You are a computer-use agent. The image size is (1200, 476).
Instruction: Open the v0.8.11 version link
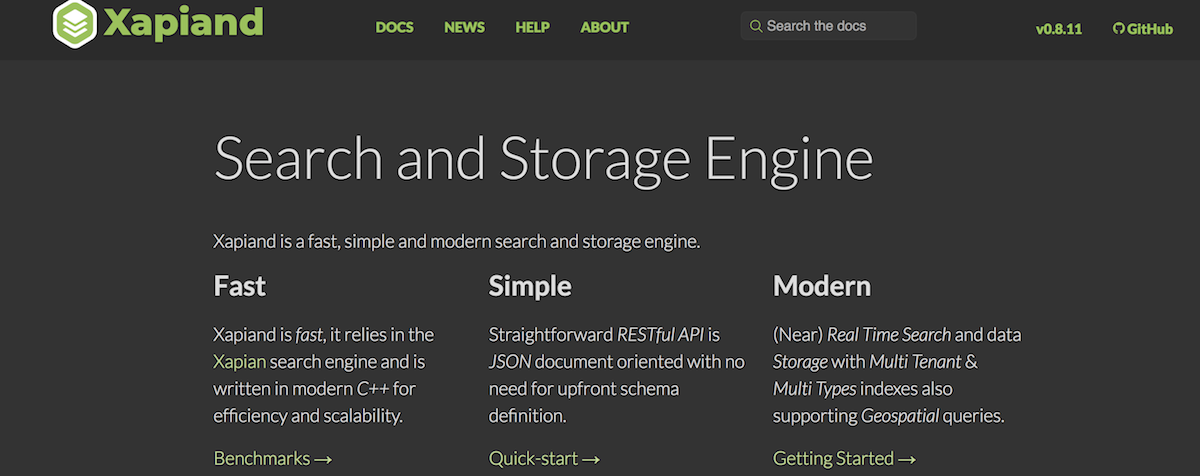pos(1059,29)
